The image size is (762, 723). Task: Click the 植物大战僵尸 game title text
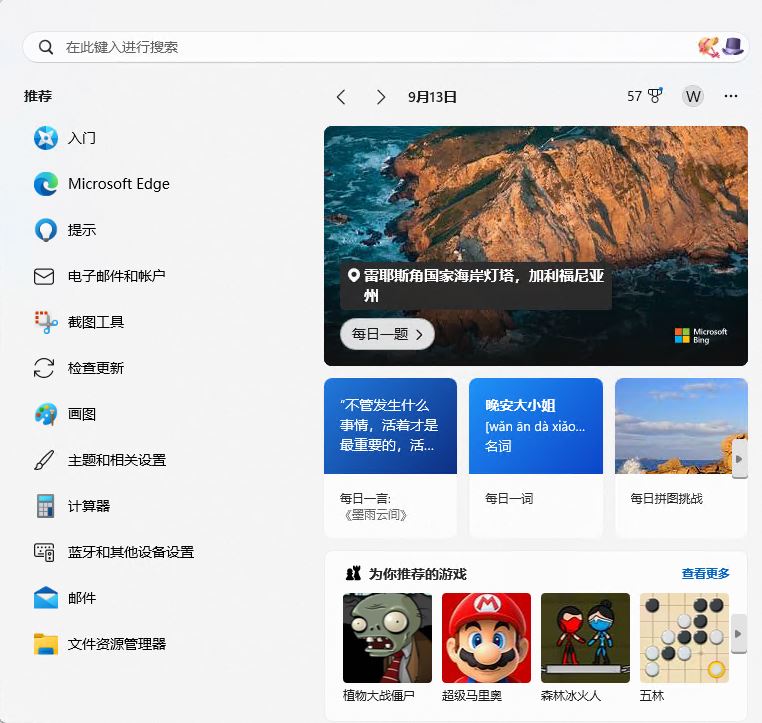379,696
